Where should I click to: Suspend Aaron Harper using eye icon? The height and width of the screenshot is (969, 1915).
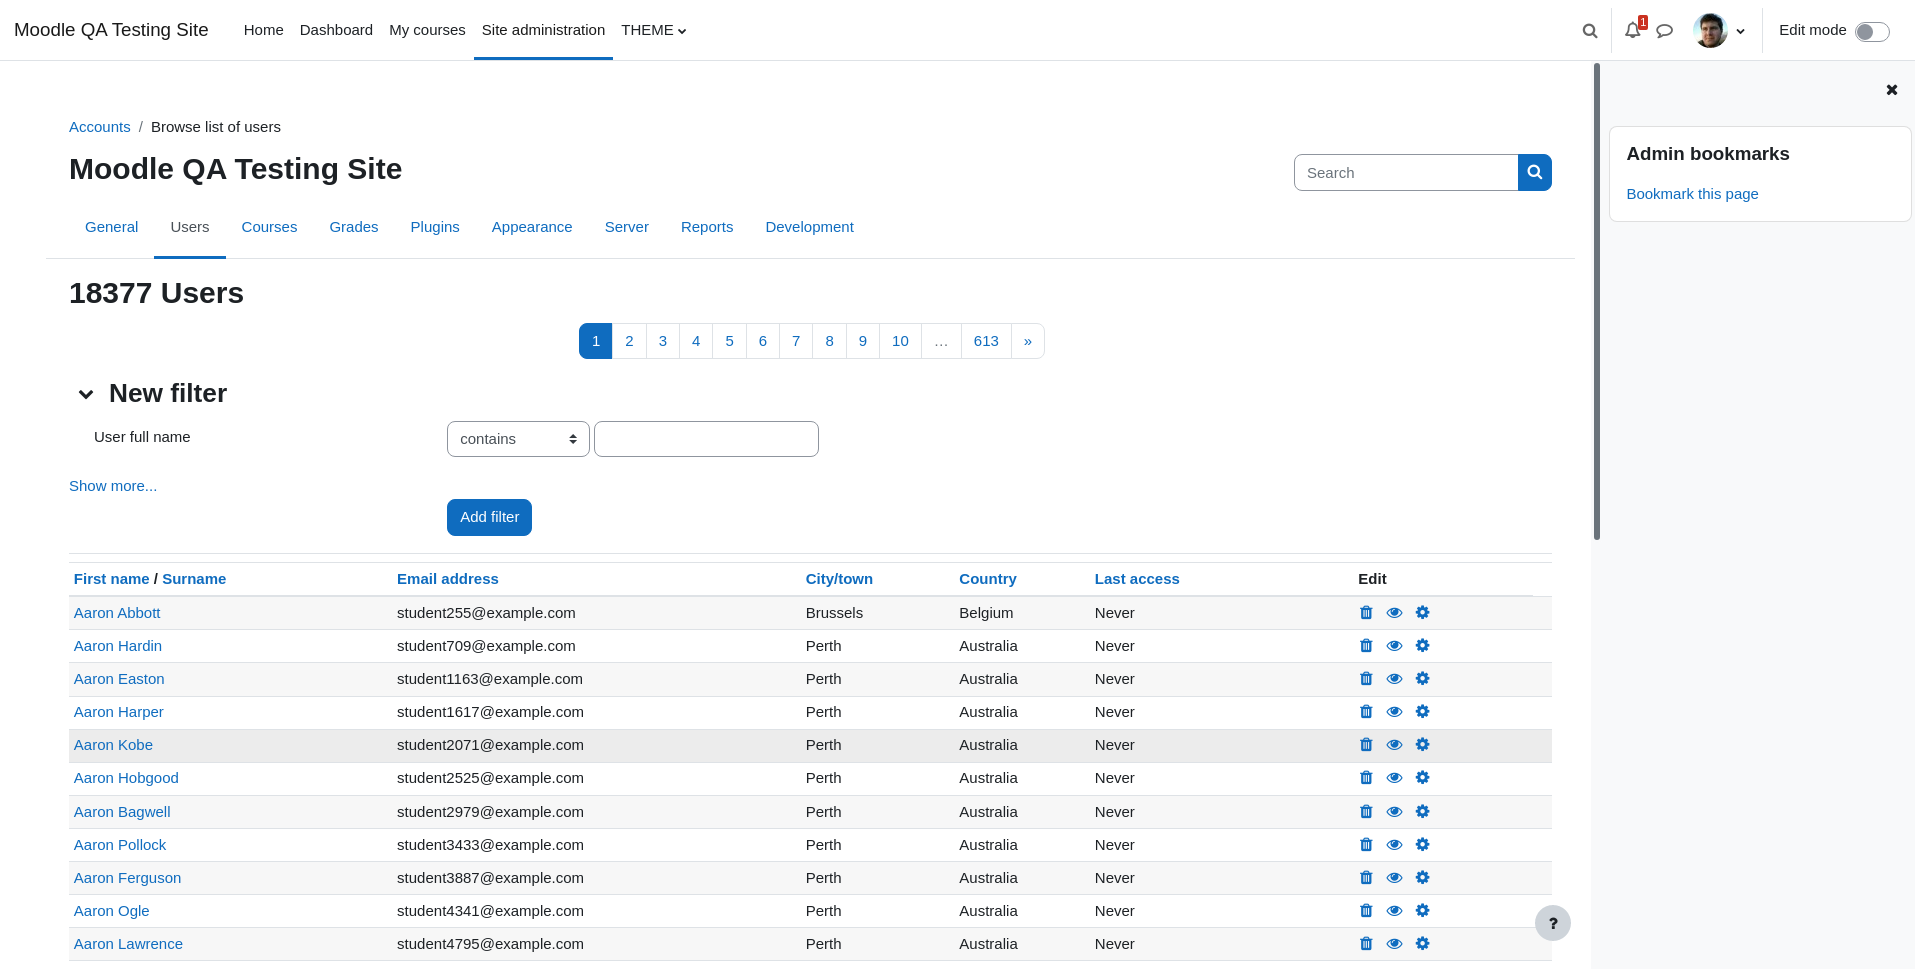[1394, 712]
